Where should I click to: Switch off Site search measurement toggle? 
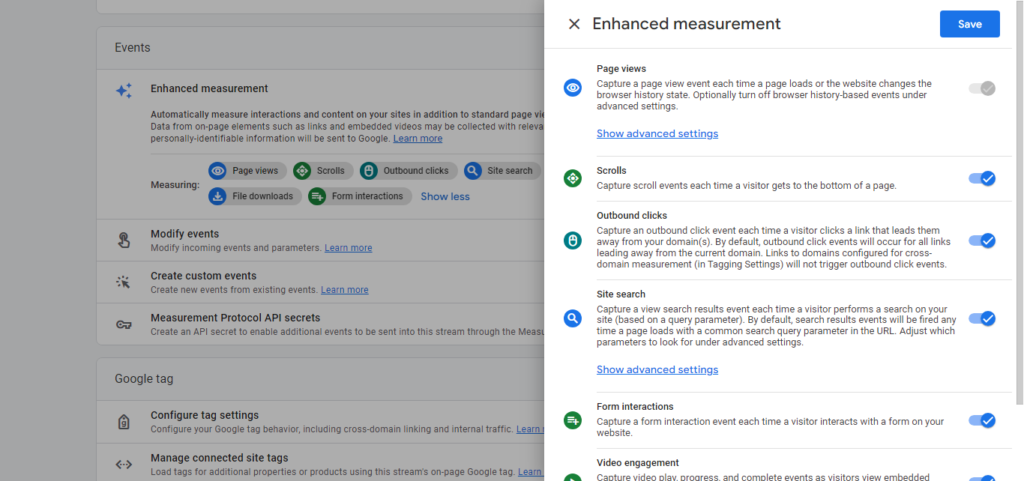pyautogui.click(x=982, y=318)
